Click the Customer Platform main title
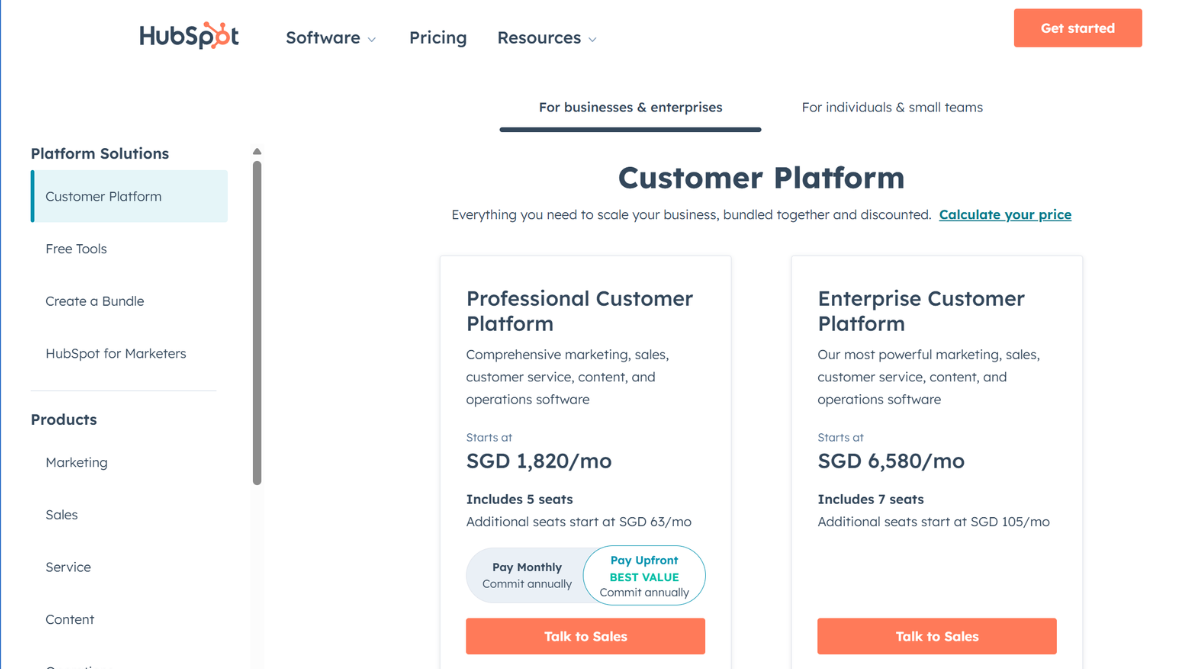Image resolution: width=1199 pixels, height=669 pixels. pos(761,177)
